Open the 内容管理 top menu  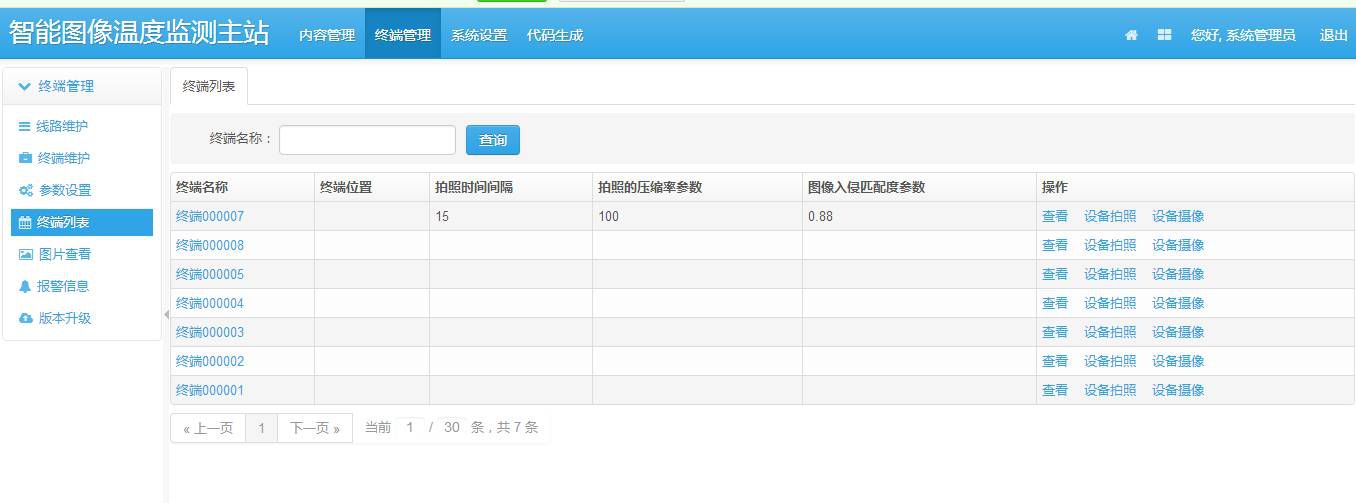[326, 35]
